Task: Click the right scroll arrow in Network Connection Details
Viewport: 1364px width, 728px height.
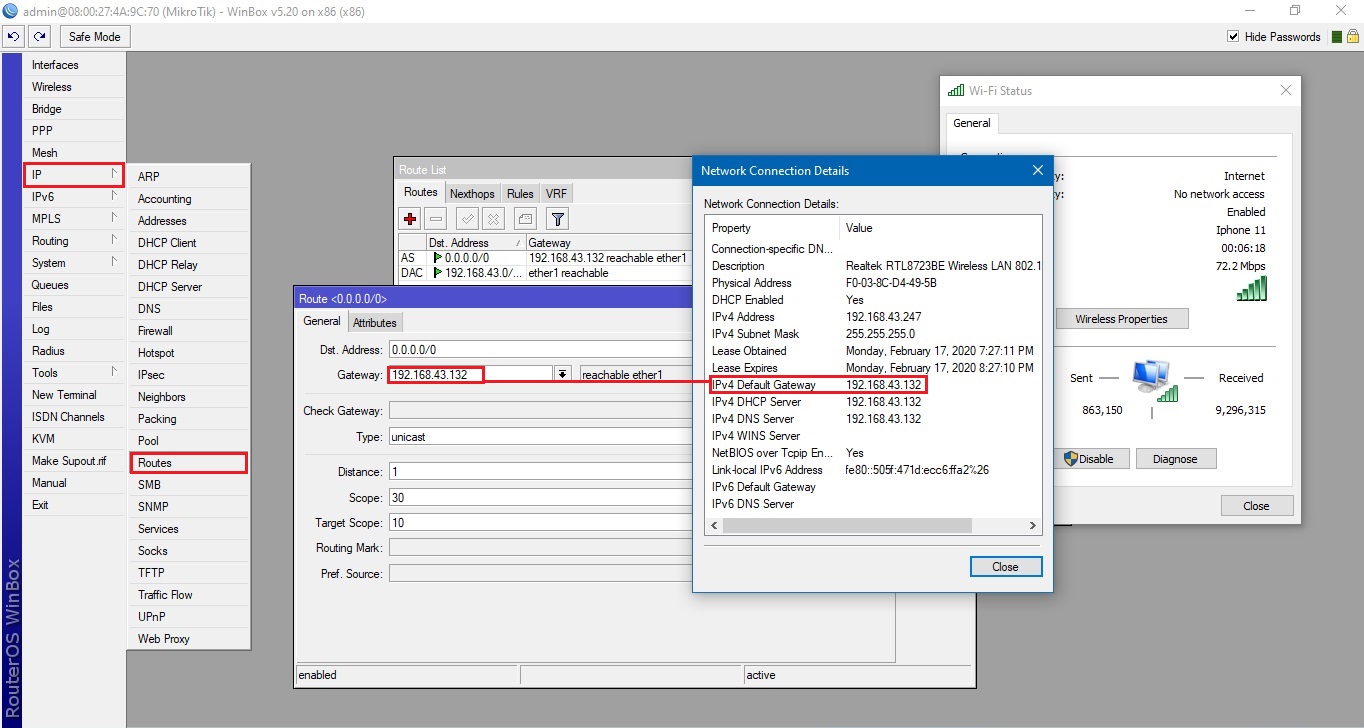Action: (x=1033, y=525)
